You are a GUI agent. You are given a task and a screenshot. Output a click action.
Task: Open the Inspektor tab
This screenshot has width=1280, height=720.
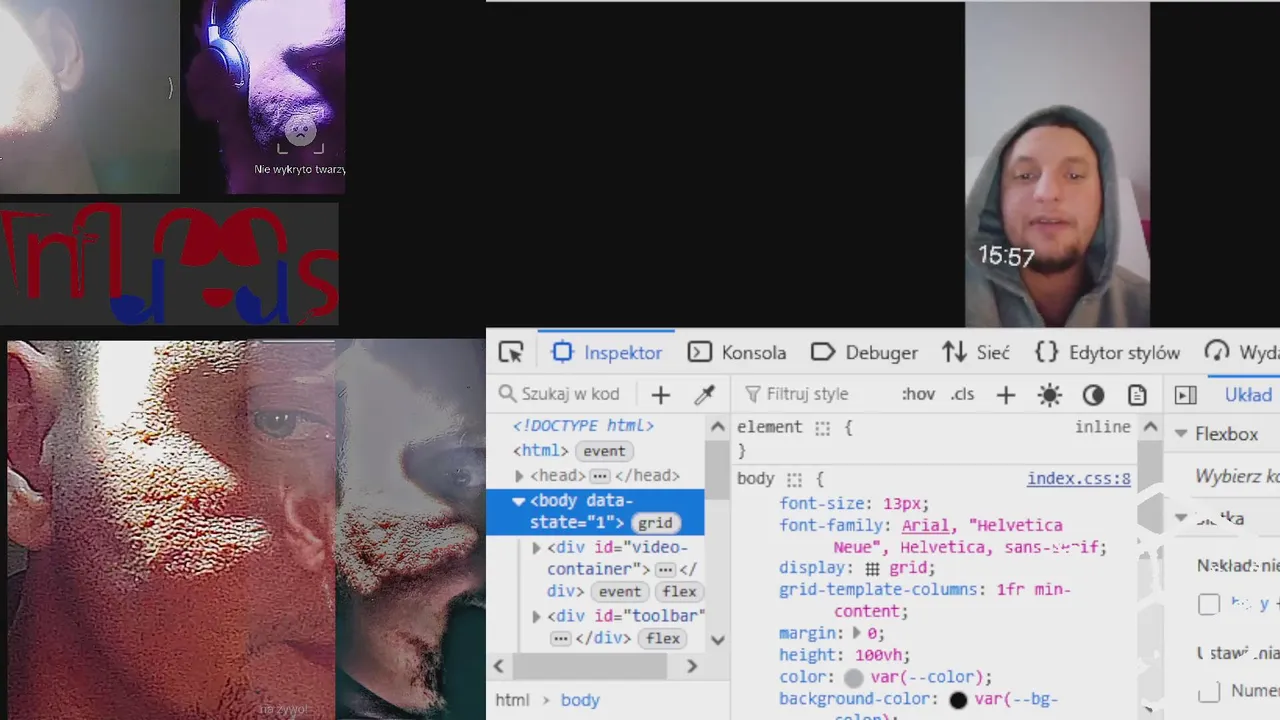(x=607, y=352)
